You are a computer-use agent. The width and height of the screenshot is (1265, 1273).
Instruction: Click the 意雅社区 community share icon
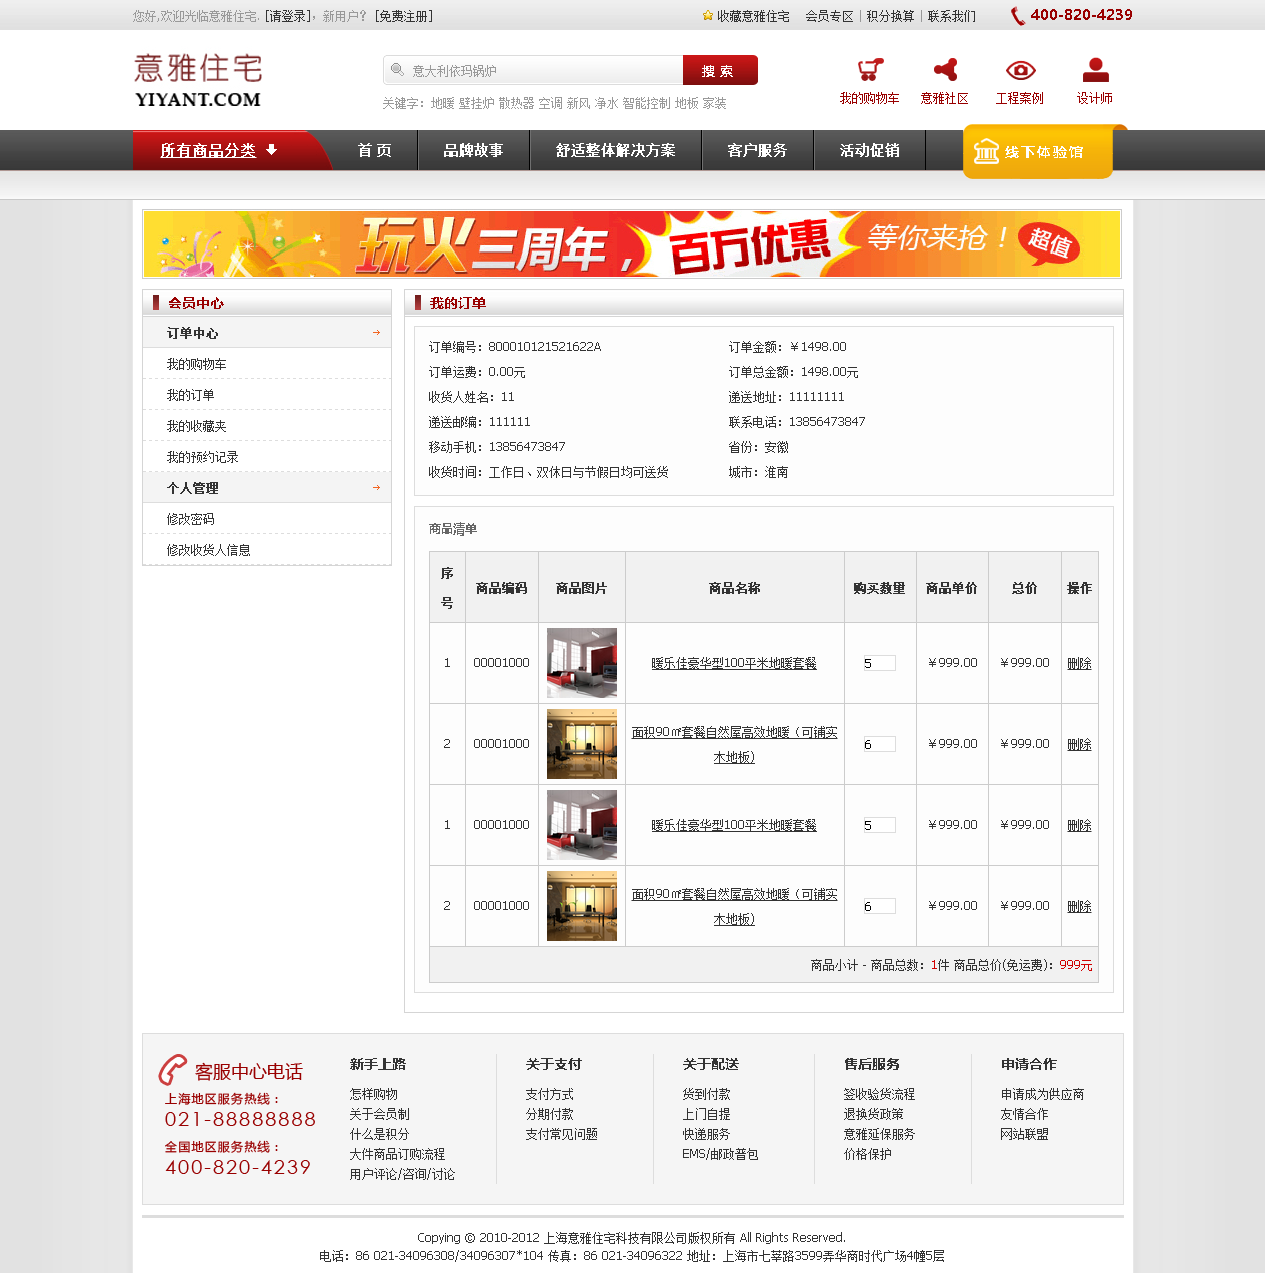tap(944, 70)
